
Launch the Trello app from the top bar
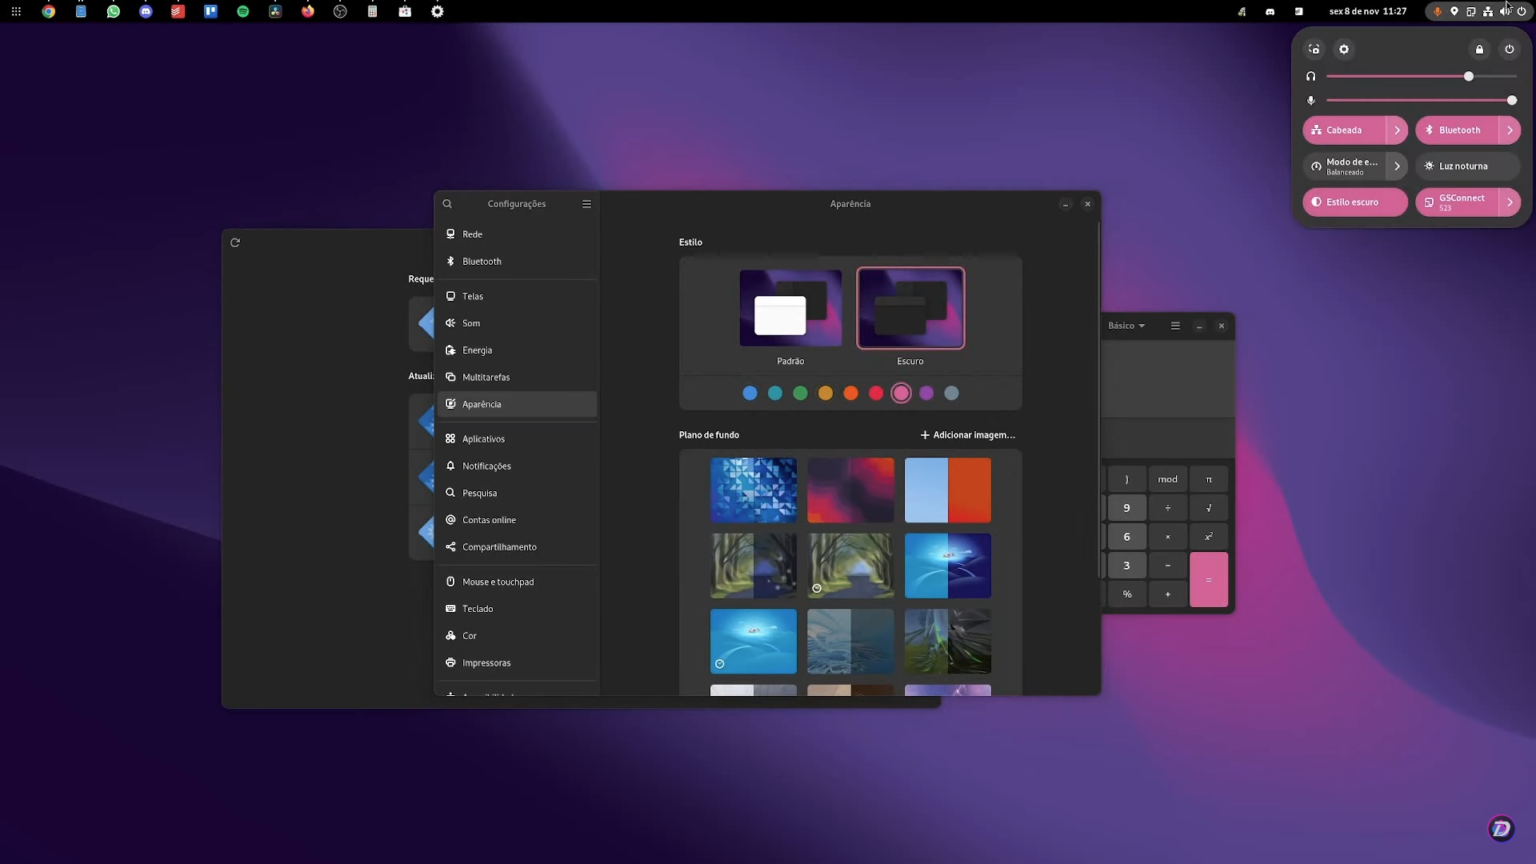click(x=210, y=11)
